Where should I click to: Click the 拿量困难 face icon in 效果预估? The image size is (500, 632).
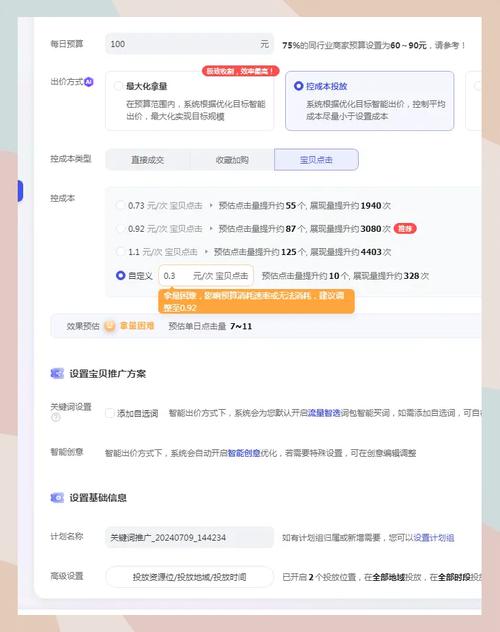click(109, 326)
